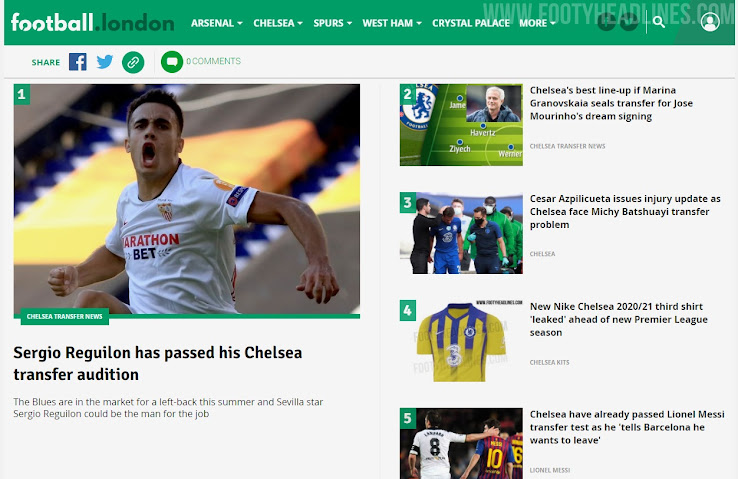
Task: Click the Chelsea Kits category label
Action: coord(549,362)
